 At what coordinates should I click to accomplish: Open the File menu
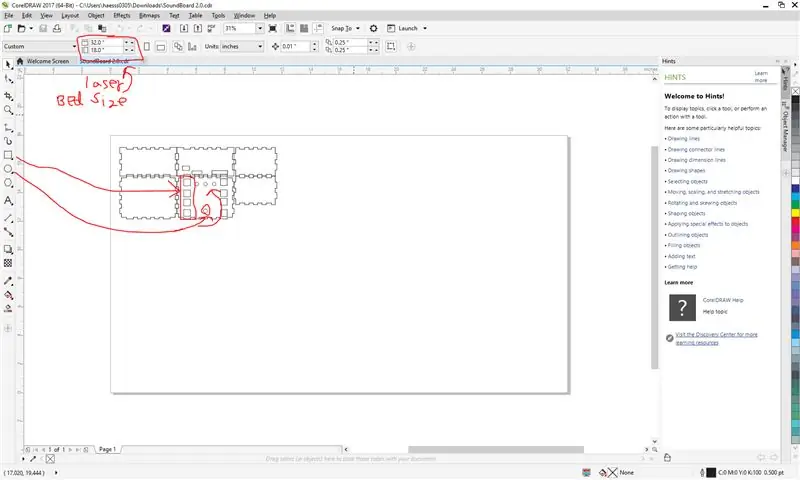(9, 16)
